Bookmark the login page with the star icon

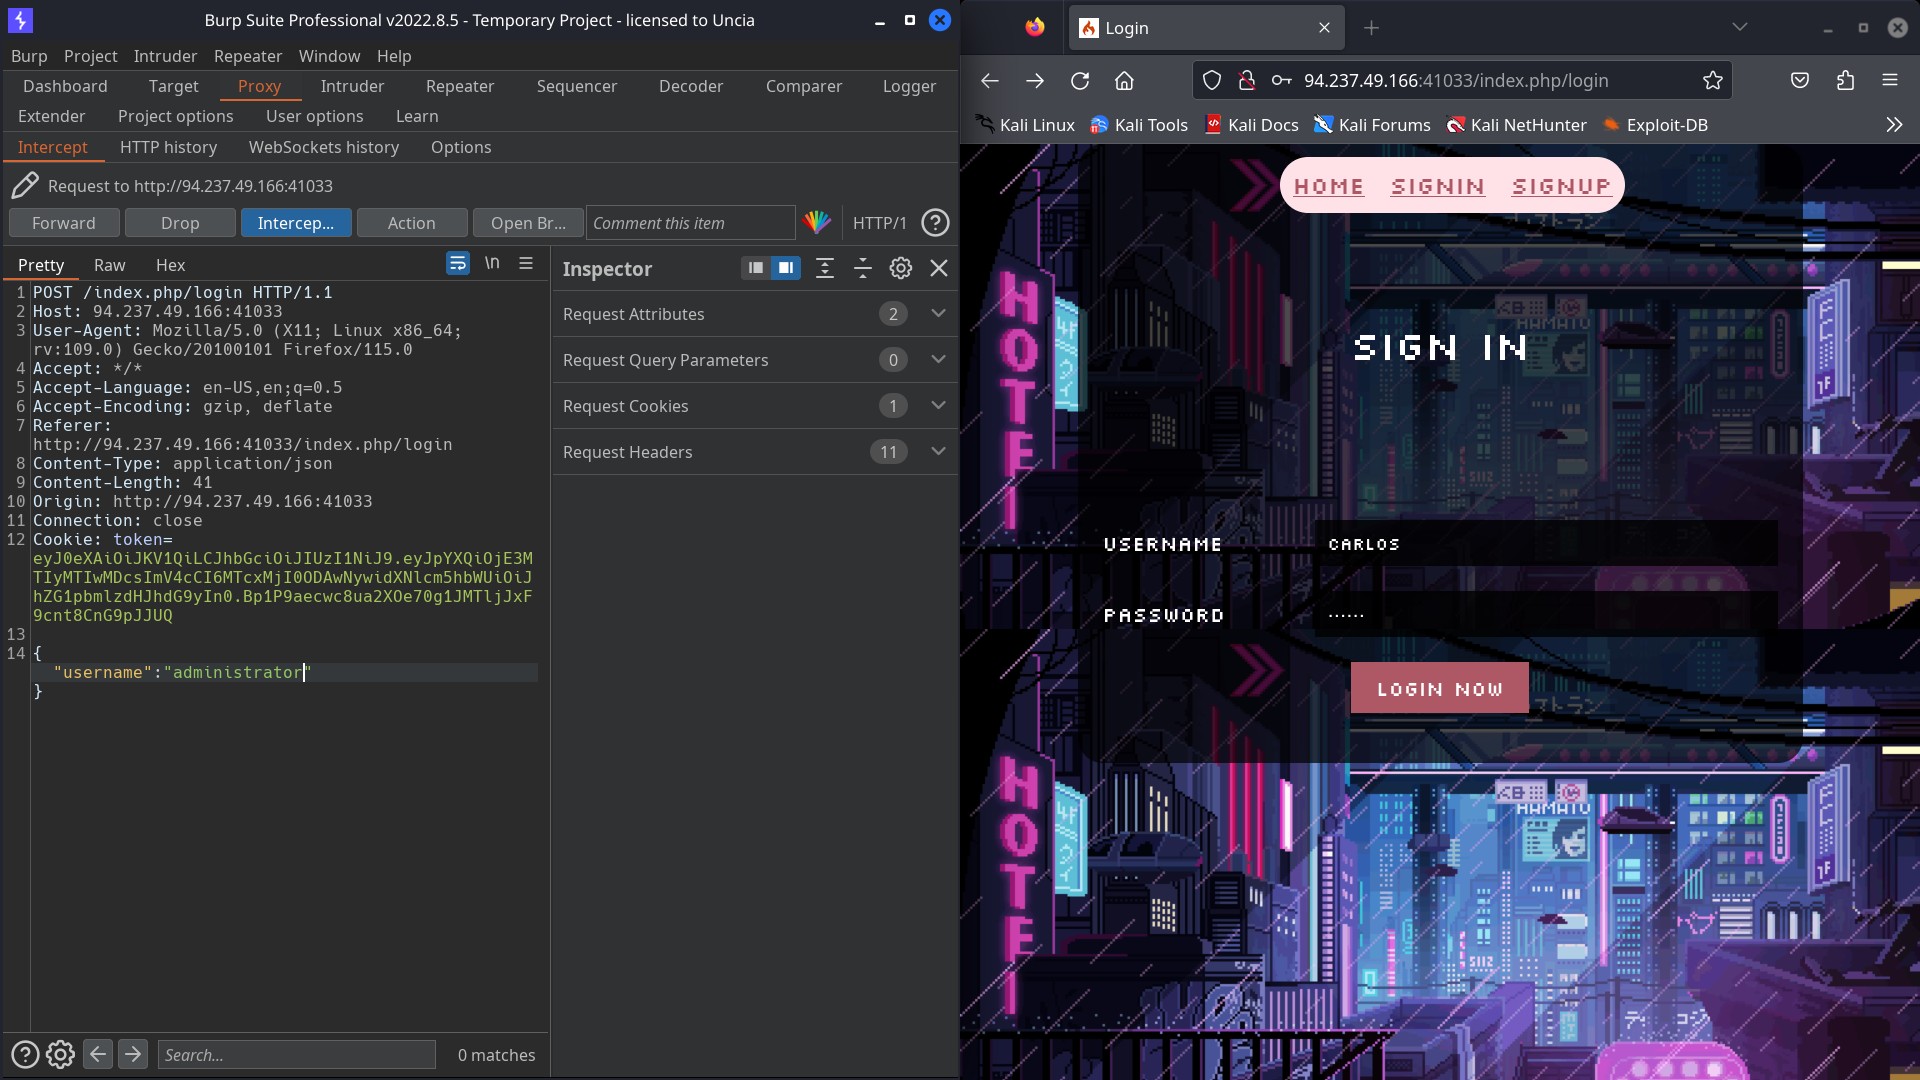(1713, 81)
